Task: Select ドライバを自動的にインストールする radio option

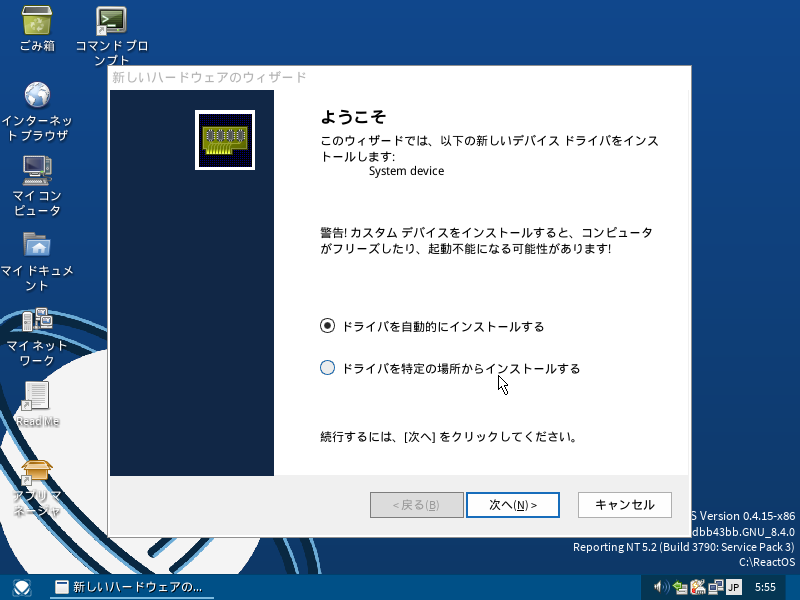Action: 432,326
